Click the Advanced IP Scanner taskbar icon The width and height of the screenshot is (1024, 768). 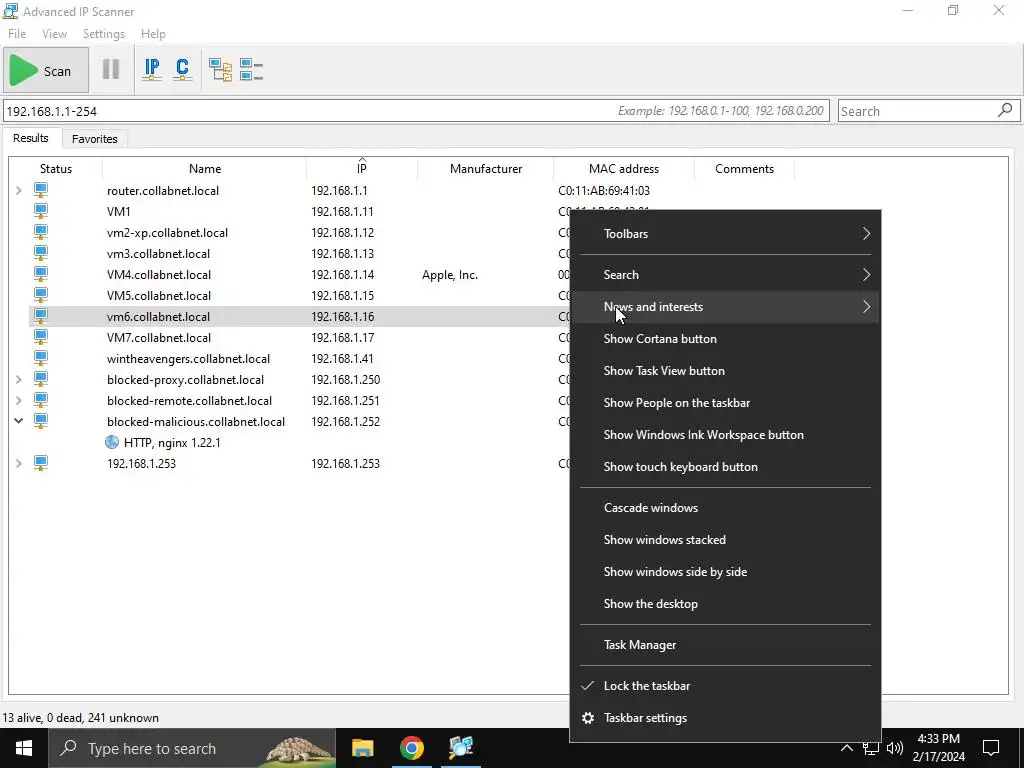[461, 748]
